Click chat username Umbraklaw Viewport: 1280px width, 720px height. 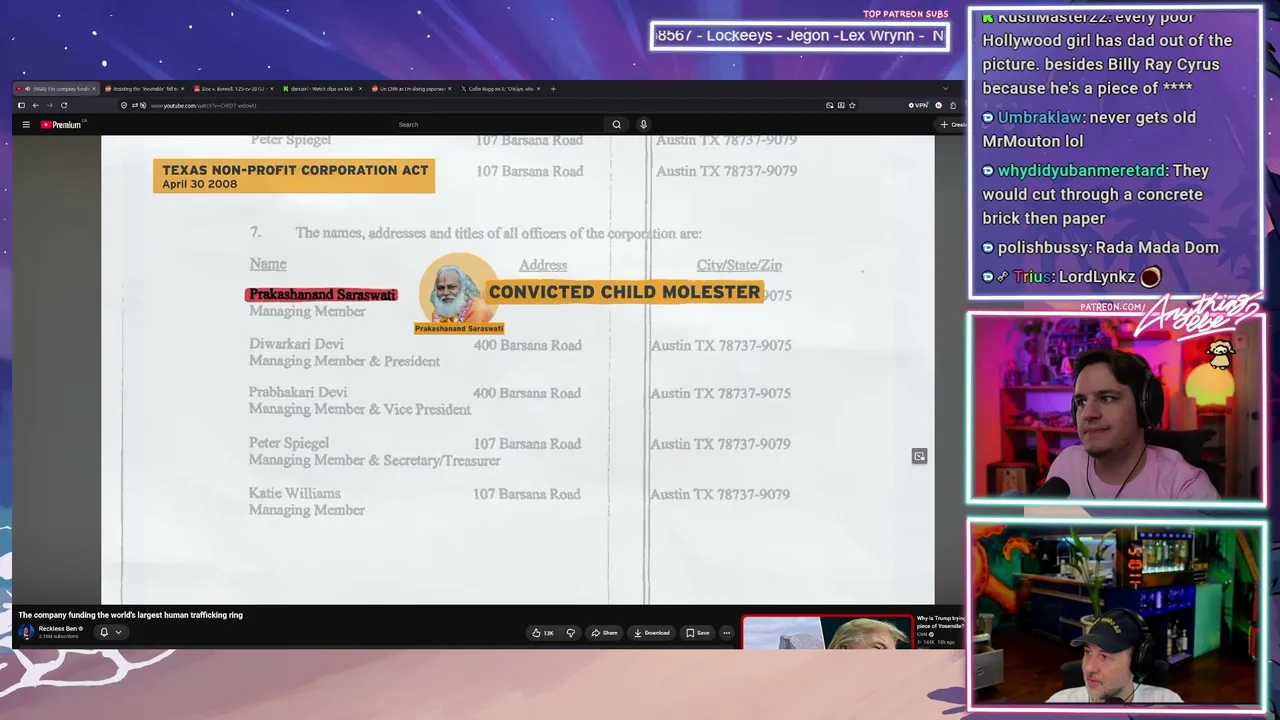point(1041,117)
